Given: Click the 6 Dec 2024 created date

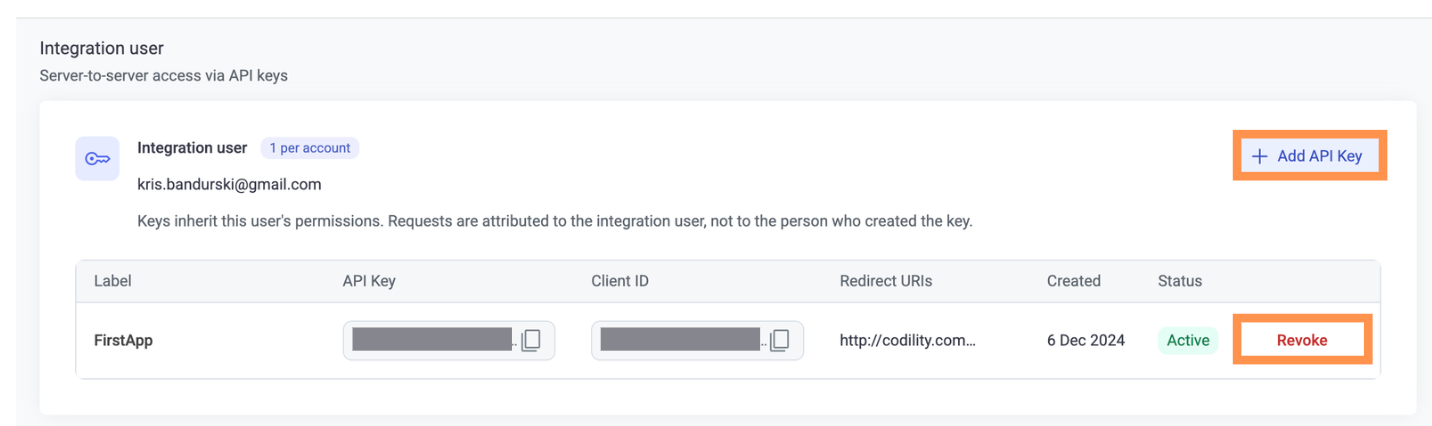Looking at the screenshot, I should point(1086,341).
